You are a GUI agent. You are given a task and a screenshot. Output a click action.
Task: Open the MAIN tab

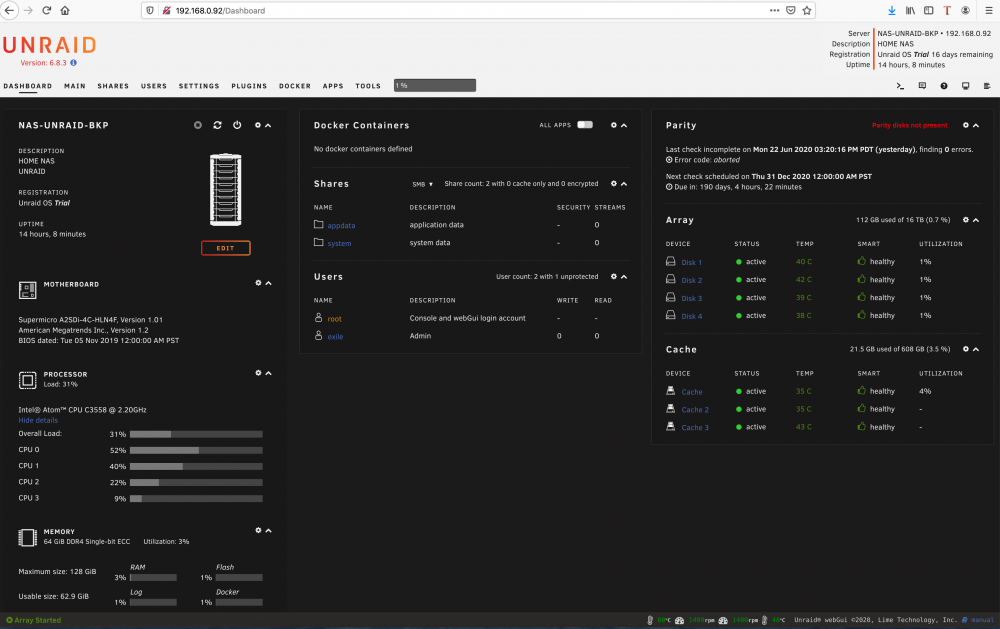[x=75, y=85]
